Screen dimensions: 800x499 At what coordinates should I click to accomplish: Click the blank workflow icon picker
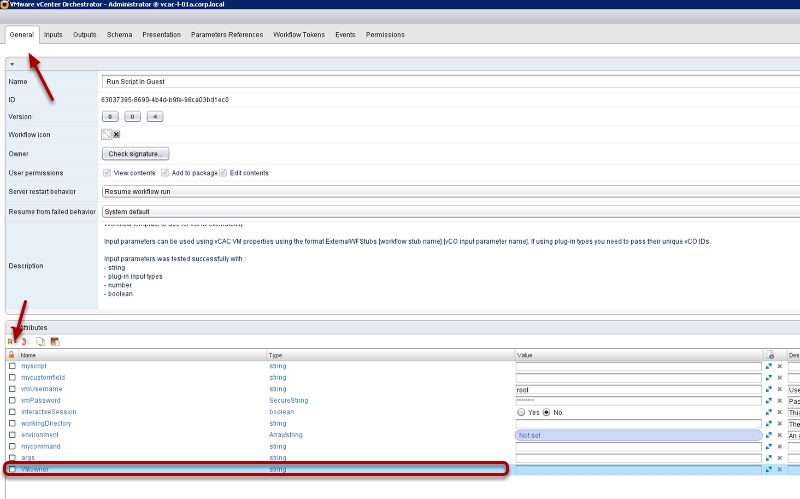(x=105, y=135)
